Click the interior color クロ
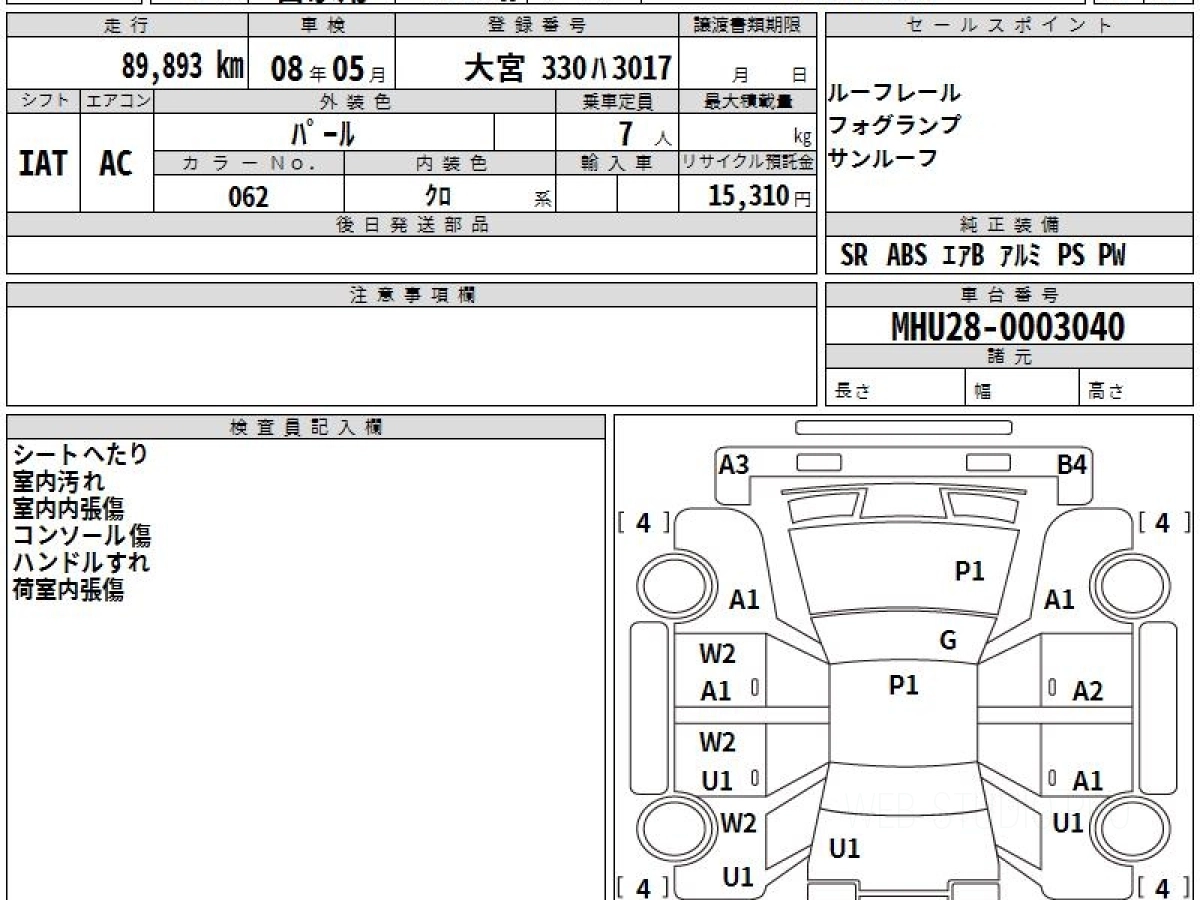Viewport: 1200px width, 900px height. point(437,196)
